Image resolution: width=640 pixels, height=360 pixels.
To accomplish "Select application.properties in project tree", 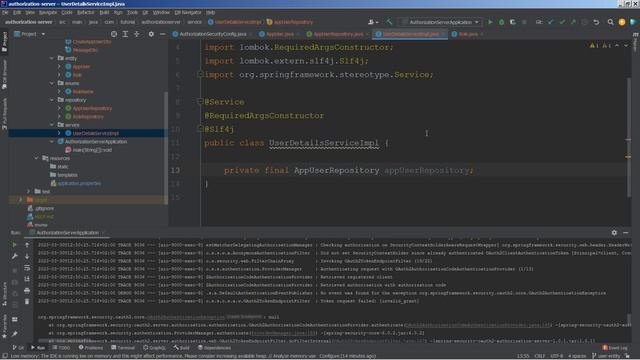I will click(x=79, y=183).
